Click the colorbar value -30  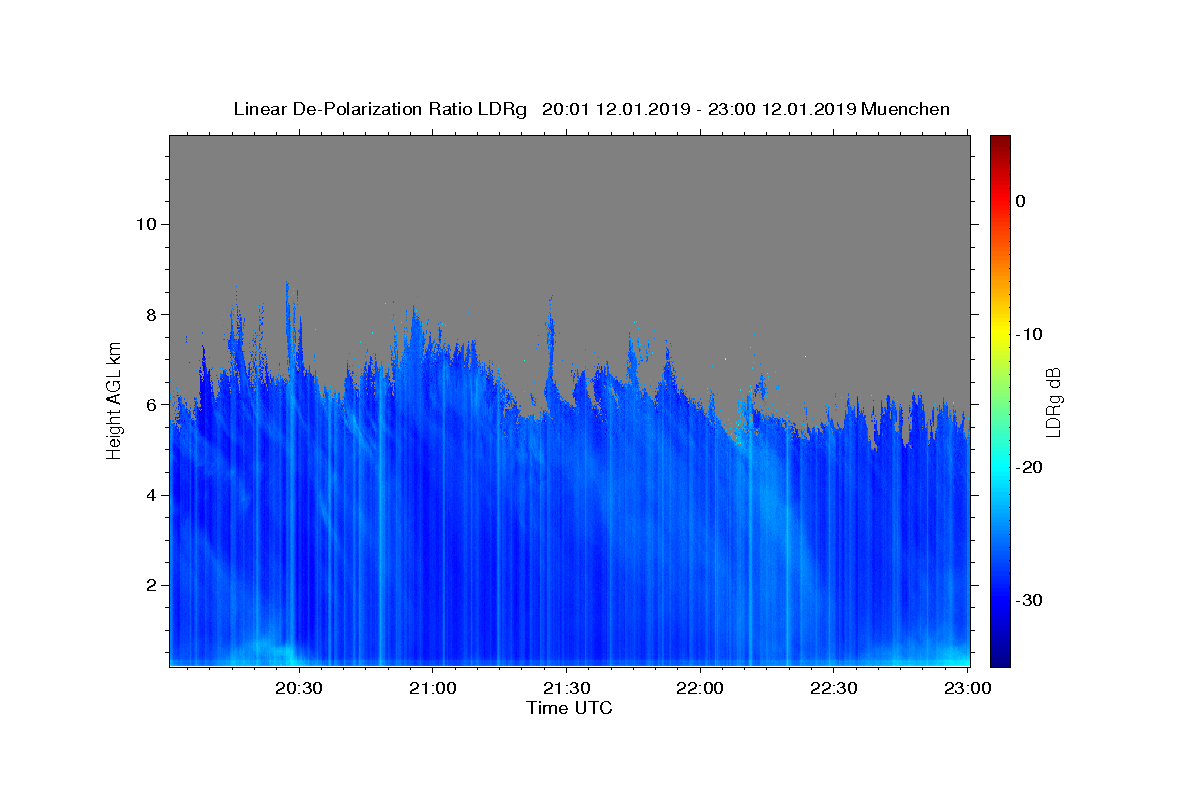click(1030, 600)
